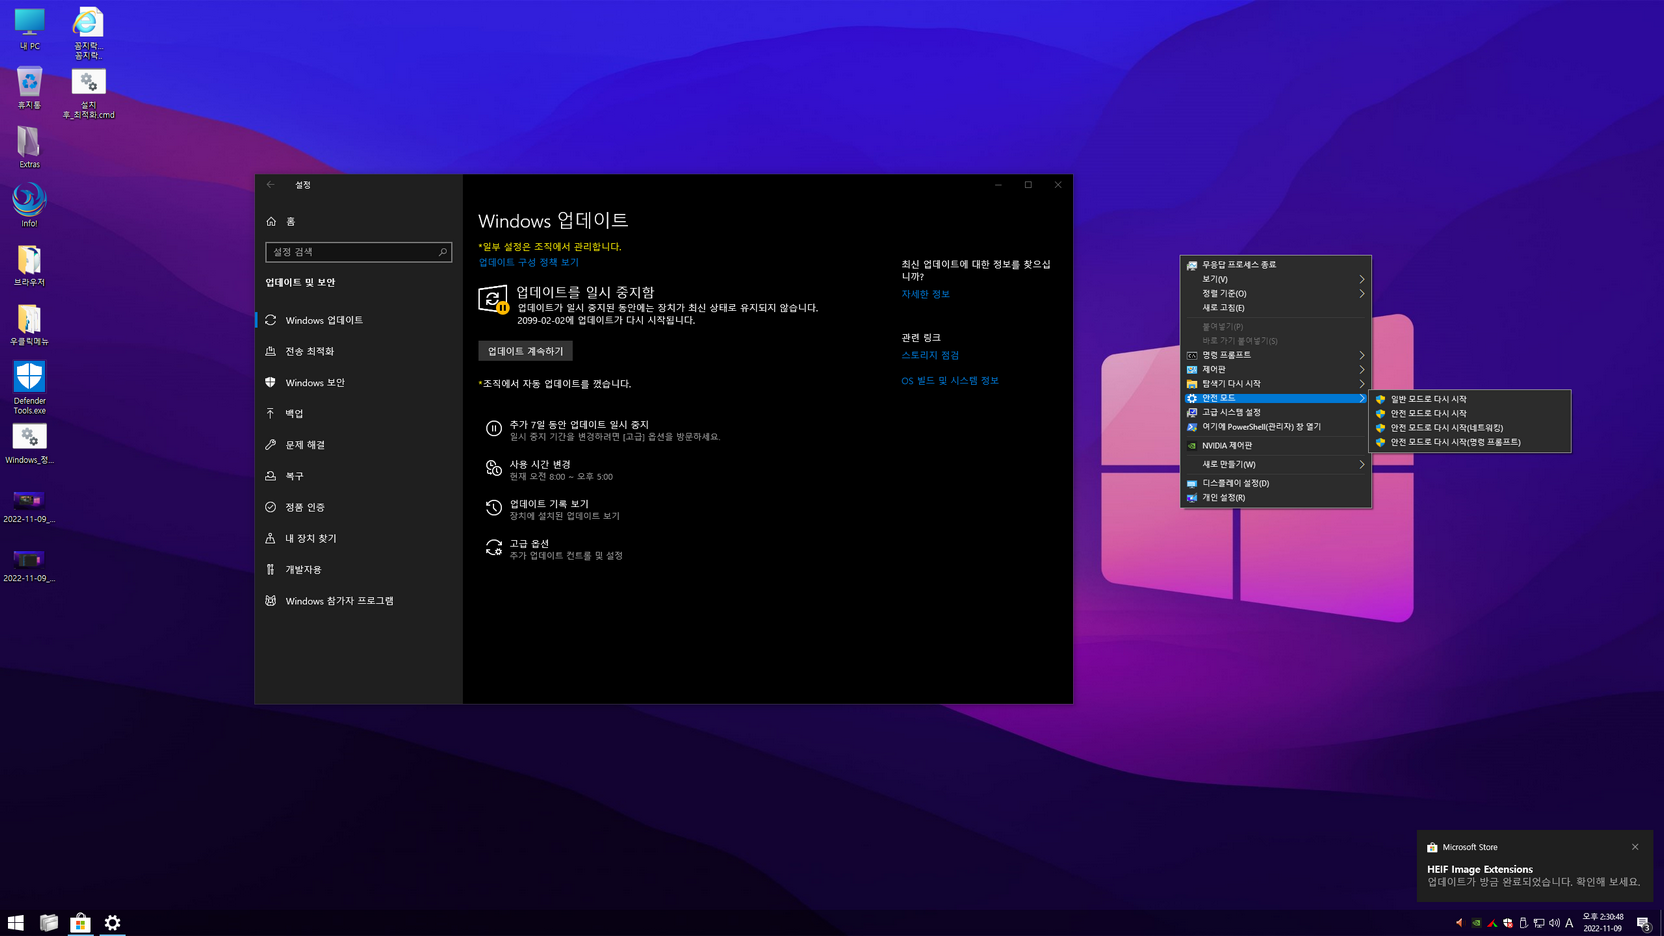The width and height of the screenshot is (1664, 936).
Task: Select 개발자용 in Settings sidebar
Action: pos(358,569)
